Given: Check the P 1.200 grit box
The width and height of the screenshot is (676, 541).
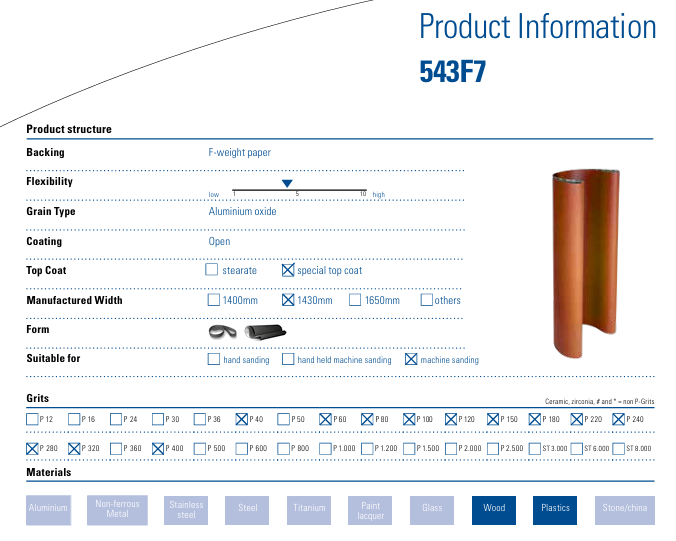Looking at the screenshot, I should tap(367, 449).
